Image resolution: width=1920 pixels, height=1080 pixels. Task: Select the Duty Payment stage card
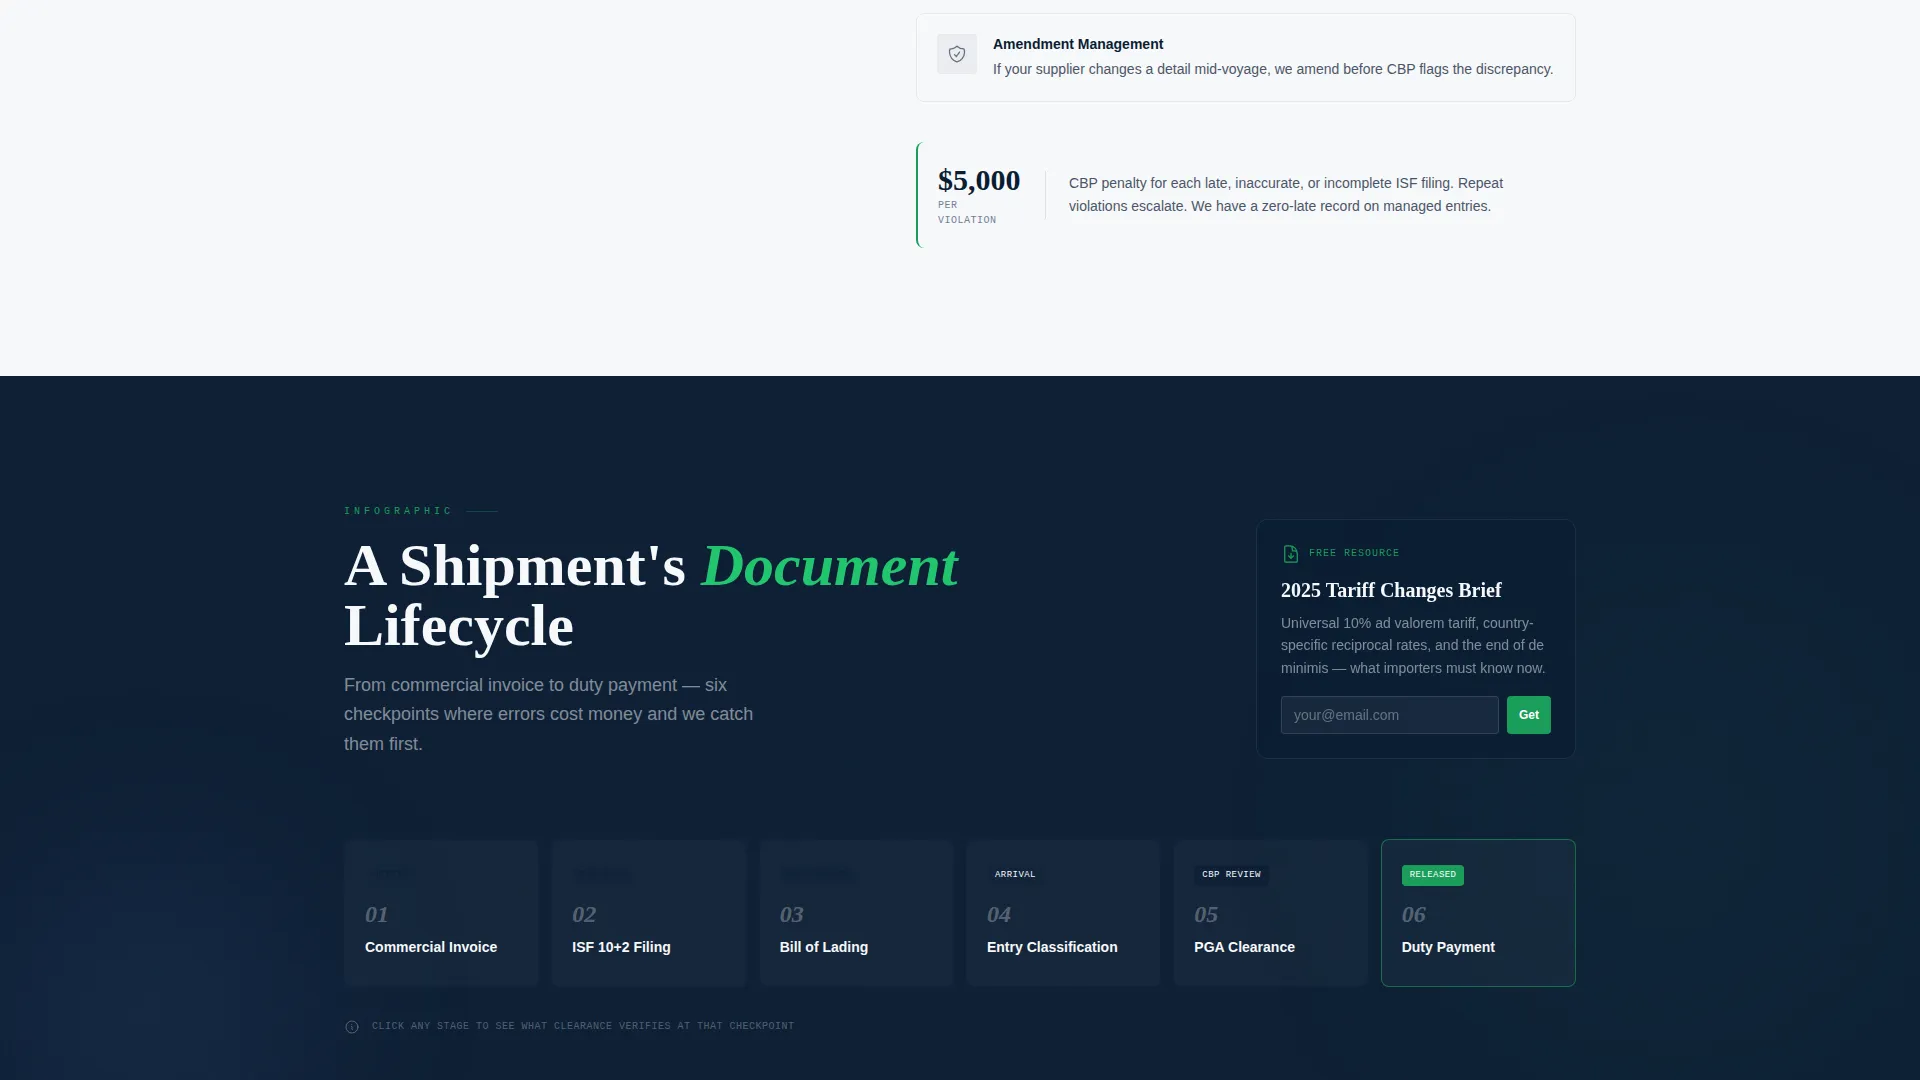[1478, 913]
